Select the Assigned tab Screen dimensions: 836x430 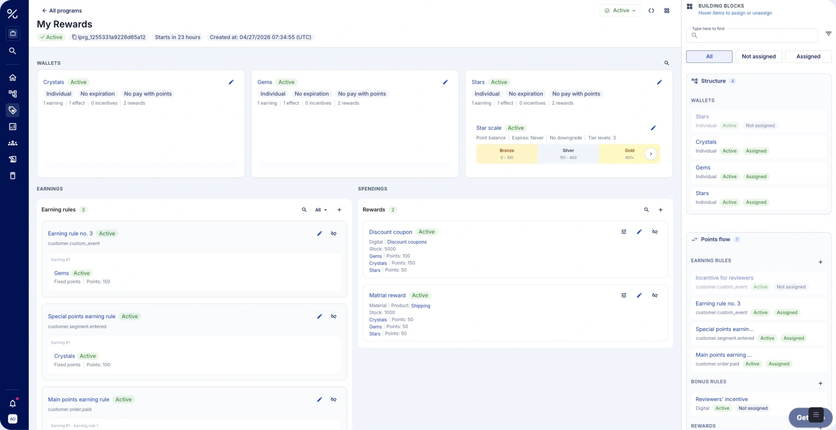[808, 56]
